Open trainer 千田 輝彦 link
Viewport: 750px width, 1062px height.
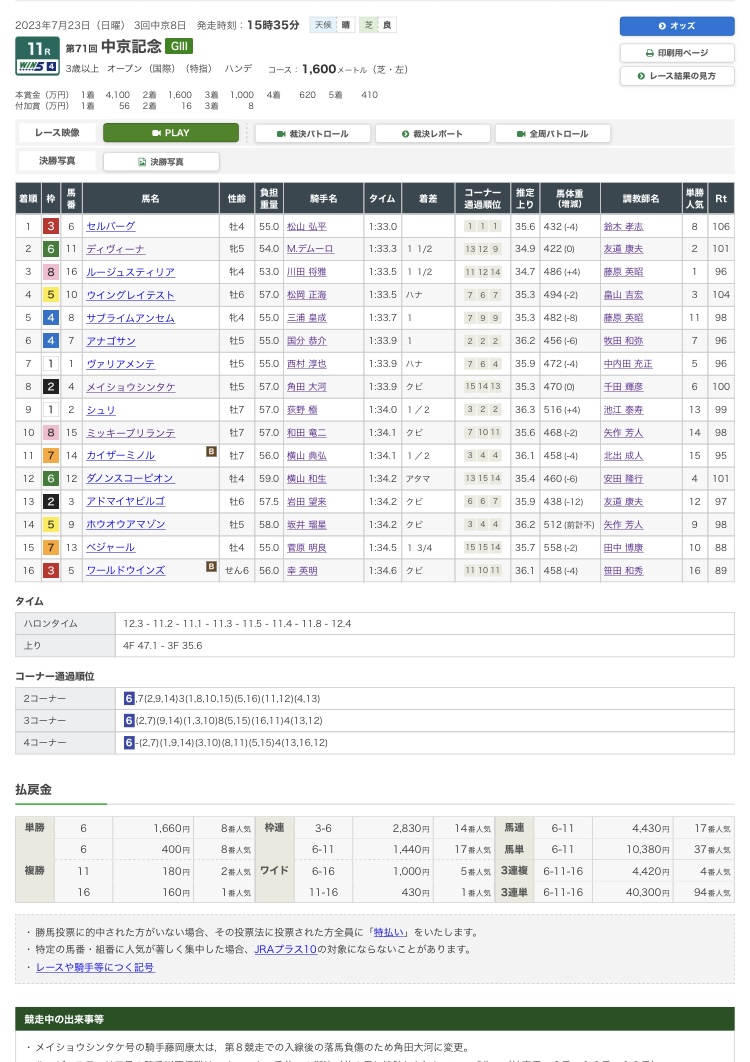click(x=623, y=387)
